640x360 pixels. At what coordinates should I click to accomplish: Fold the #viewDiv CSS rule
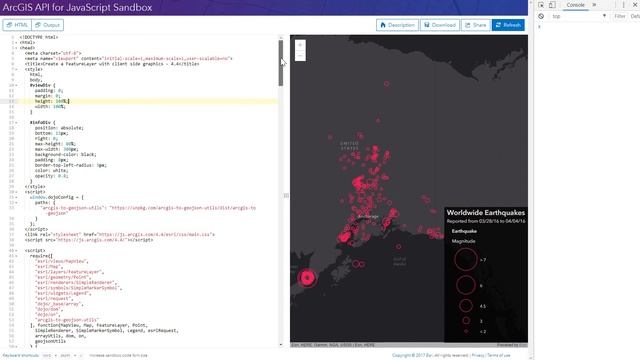click(x=16, y=85)
